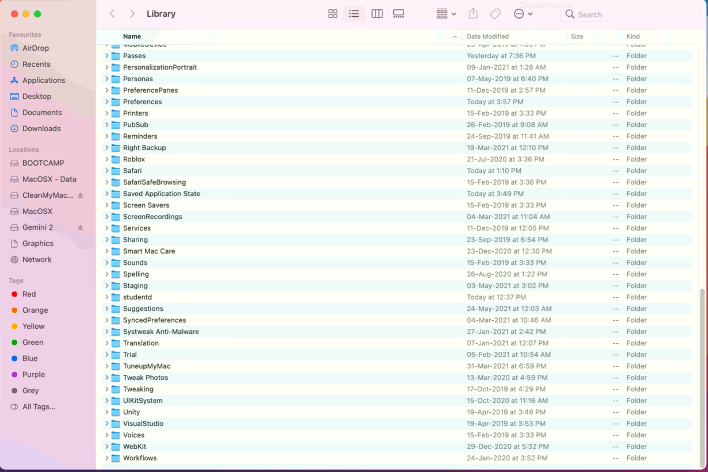Switch to gallery view

pos(398,14)
